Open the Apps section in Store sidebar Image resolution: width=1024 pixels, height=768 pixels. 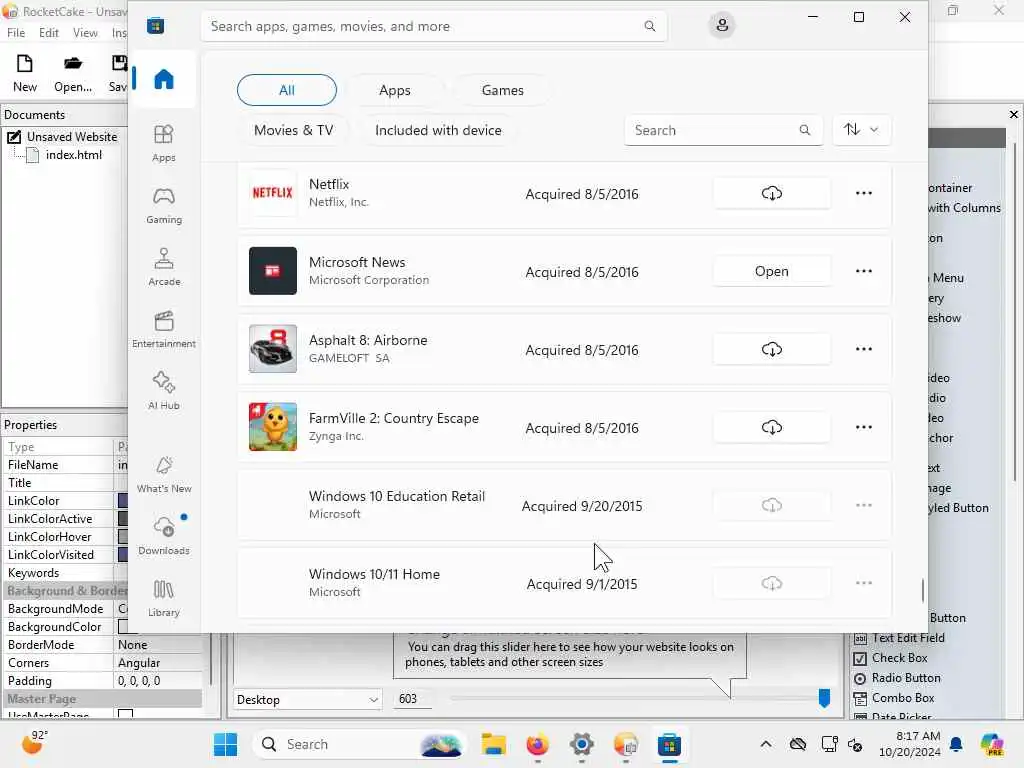click(163, 143)
